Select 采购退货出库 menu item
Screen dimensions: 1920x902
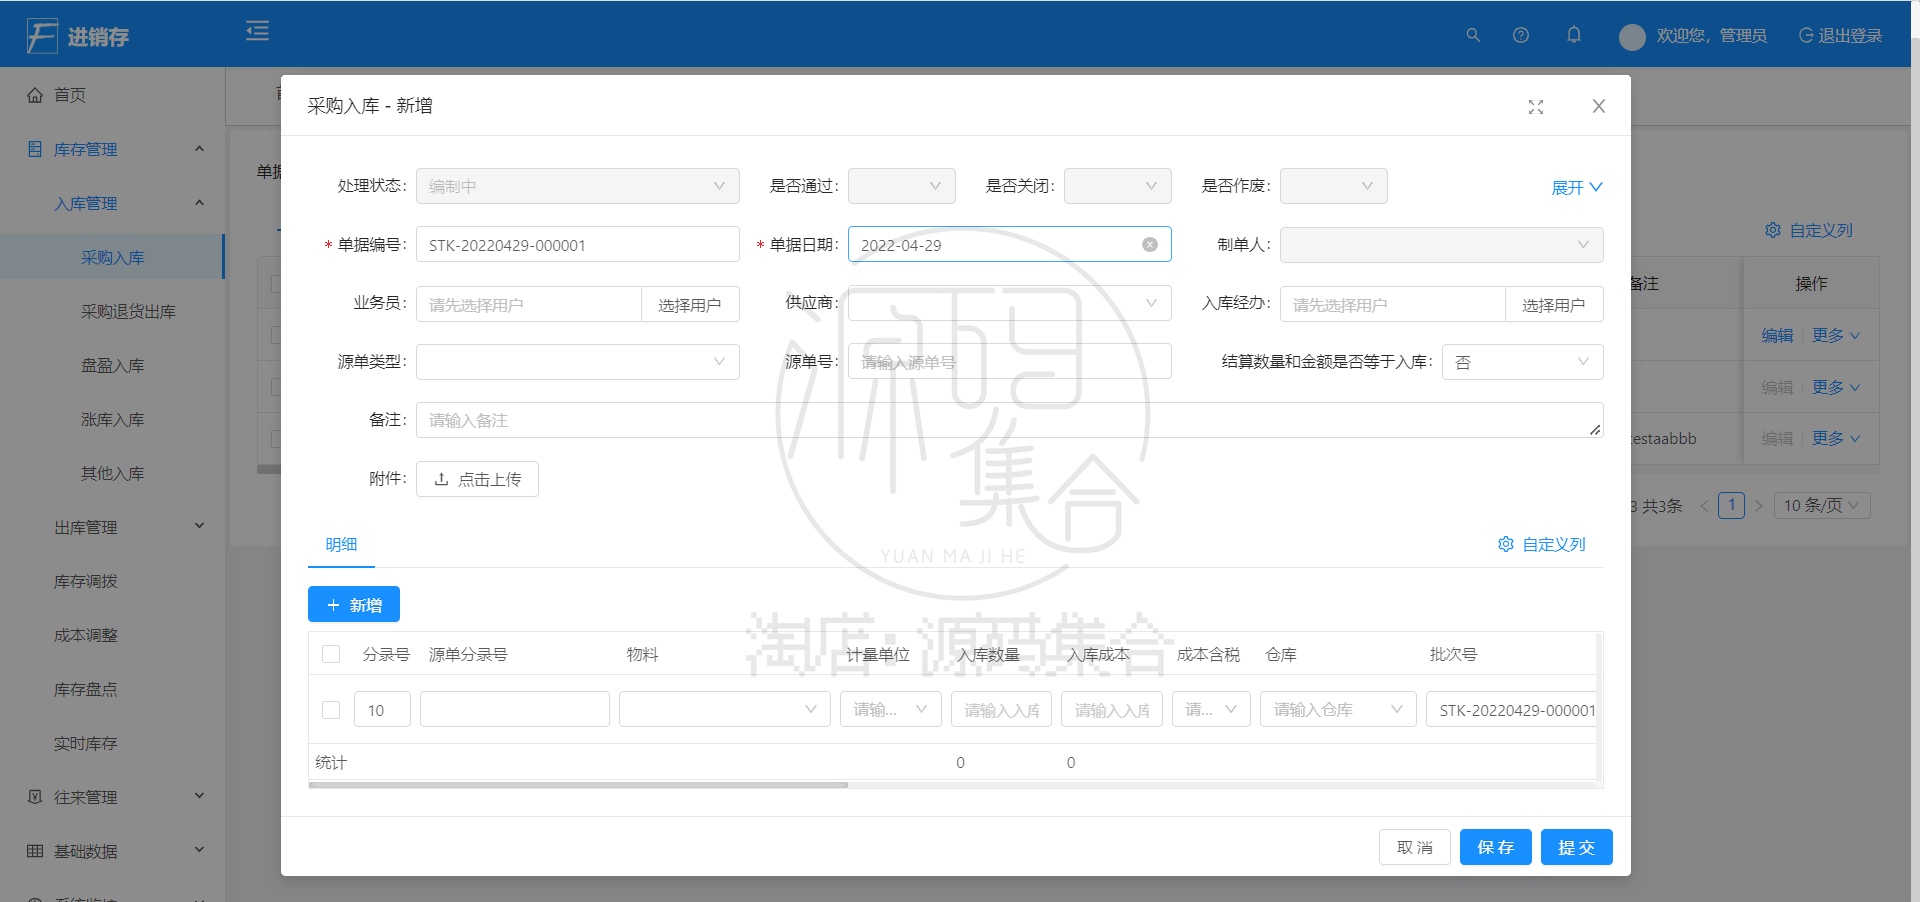tap(128, 311)
